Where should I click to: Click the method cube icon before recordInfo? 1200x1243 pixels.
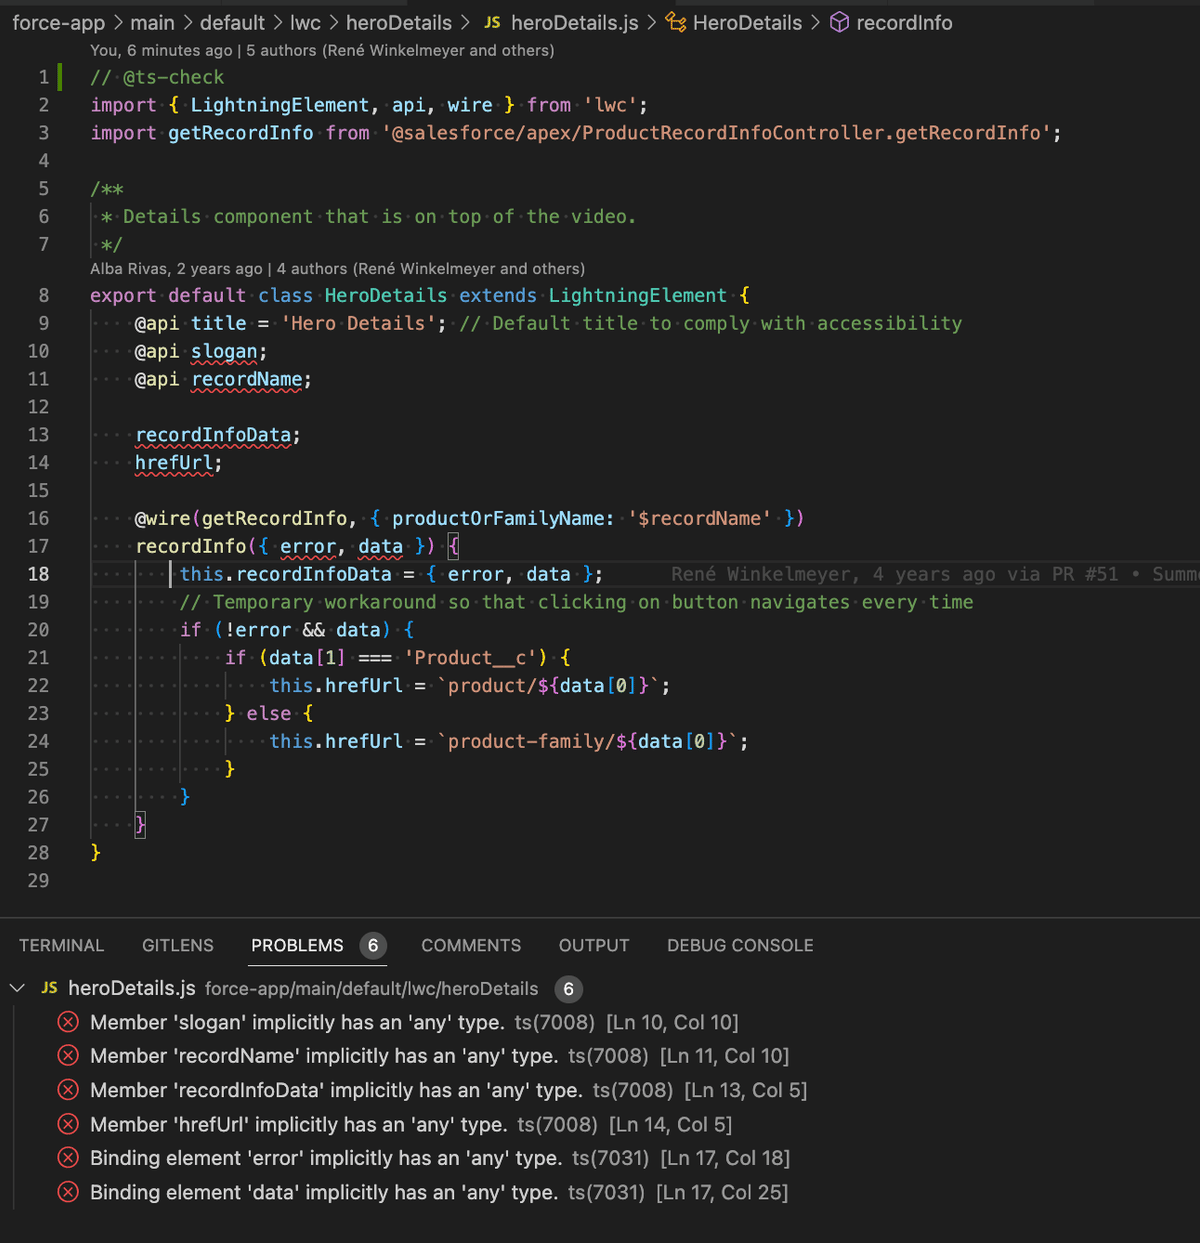click(x=840, y=22)
